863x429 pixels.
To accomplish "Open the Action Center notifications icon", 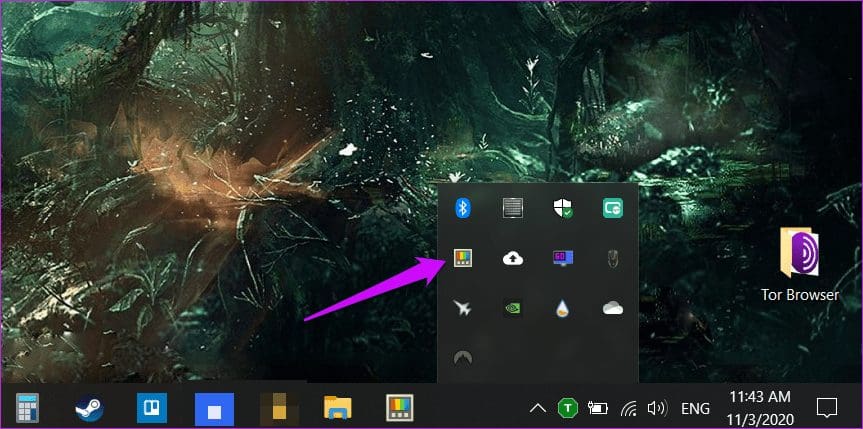I will [827, 408].
